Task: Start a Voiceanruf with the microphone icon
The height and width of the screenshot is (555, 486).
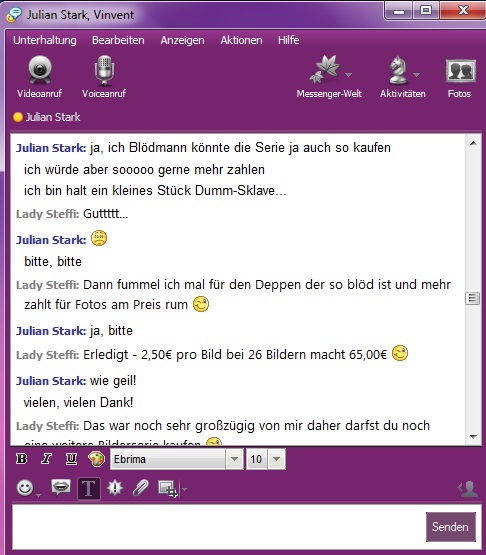Action: click(104, 70)
